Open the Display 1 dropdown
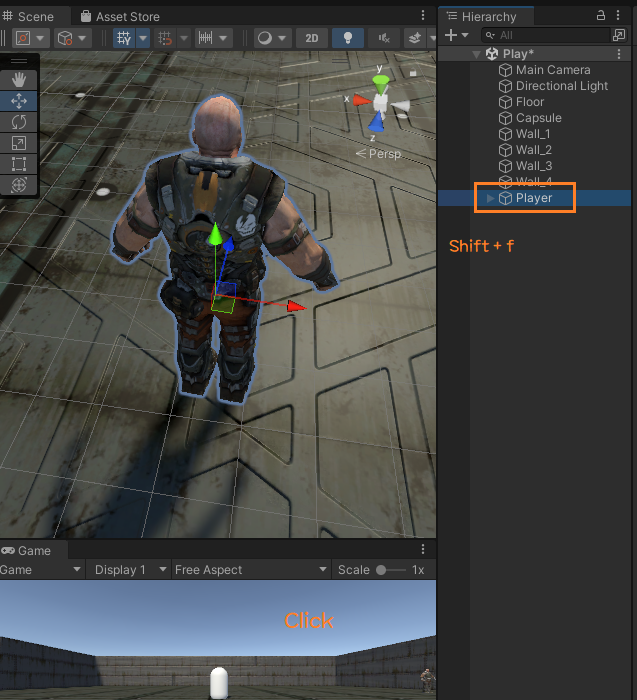Screen dimensions: 637x700 [130, 570]
